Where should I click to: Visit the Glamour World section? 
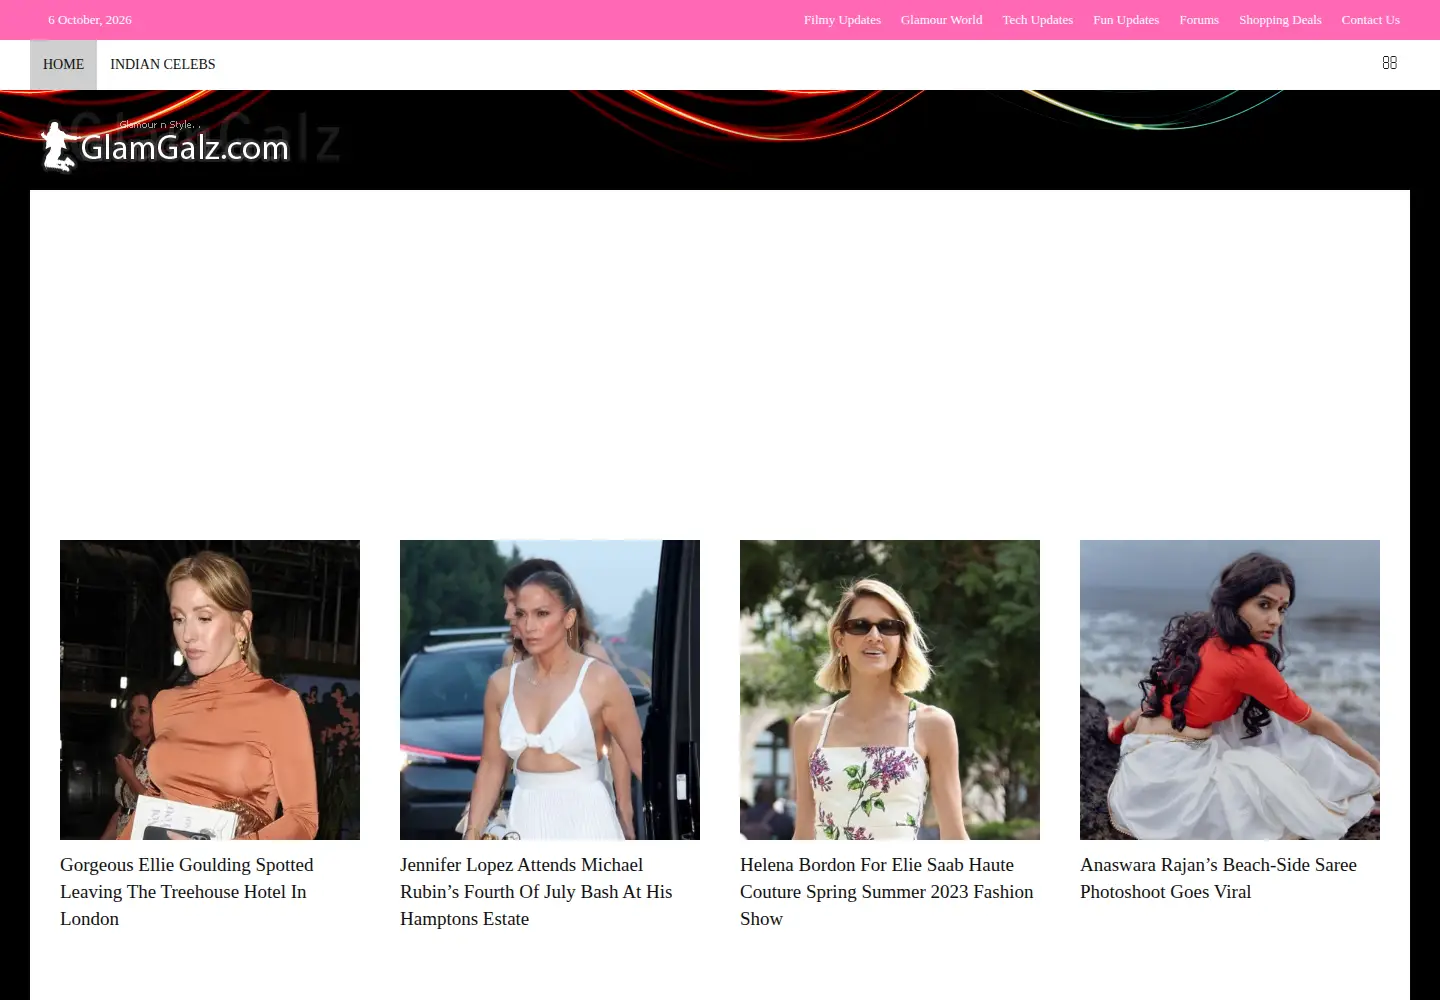[941, 20]
